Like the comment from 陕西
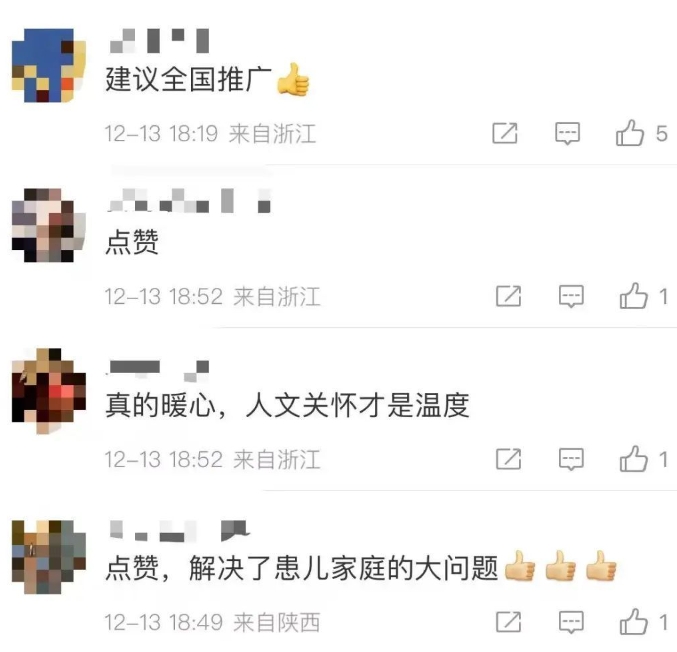 (634, 622)
